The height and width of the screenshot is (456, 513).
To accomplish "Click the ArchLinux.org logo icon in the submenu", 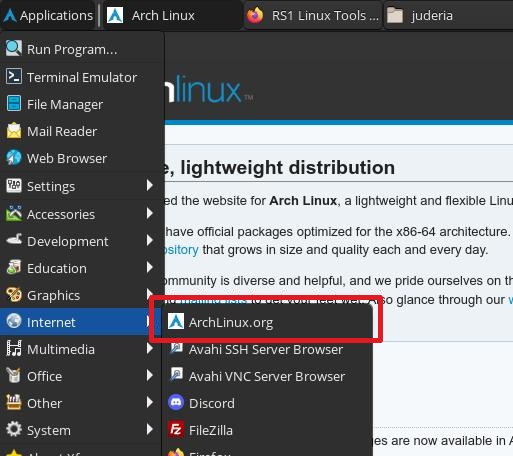I will point(176,322).
